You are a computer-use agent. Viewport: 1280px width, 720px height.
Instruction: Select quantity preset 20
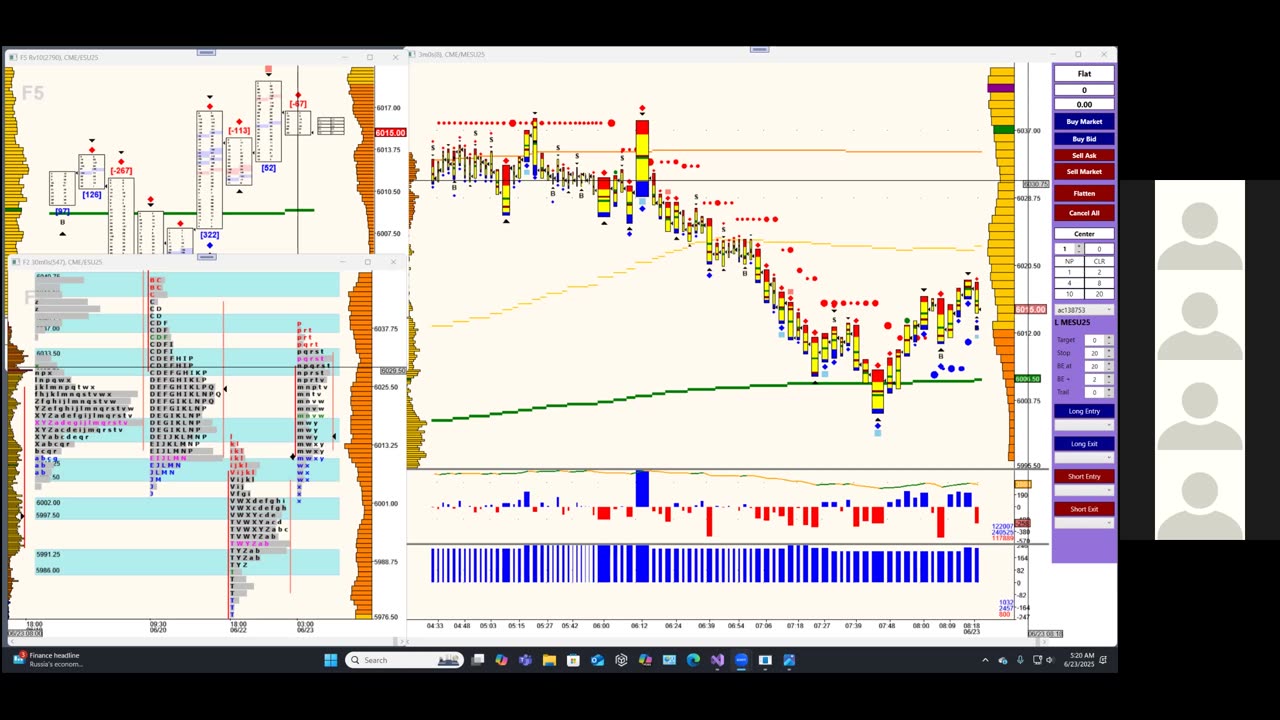pos(1099,294)
